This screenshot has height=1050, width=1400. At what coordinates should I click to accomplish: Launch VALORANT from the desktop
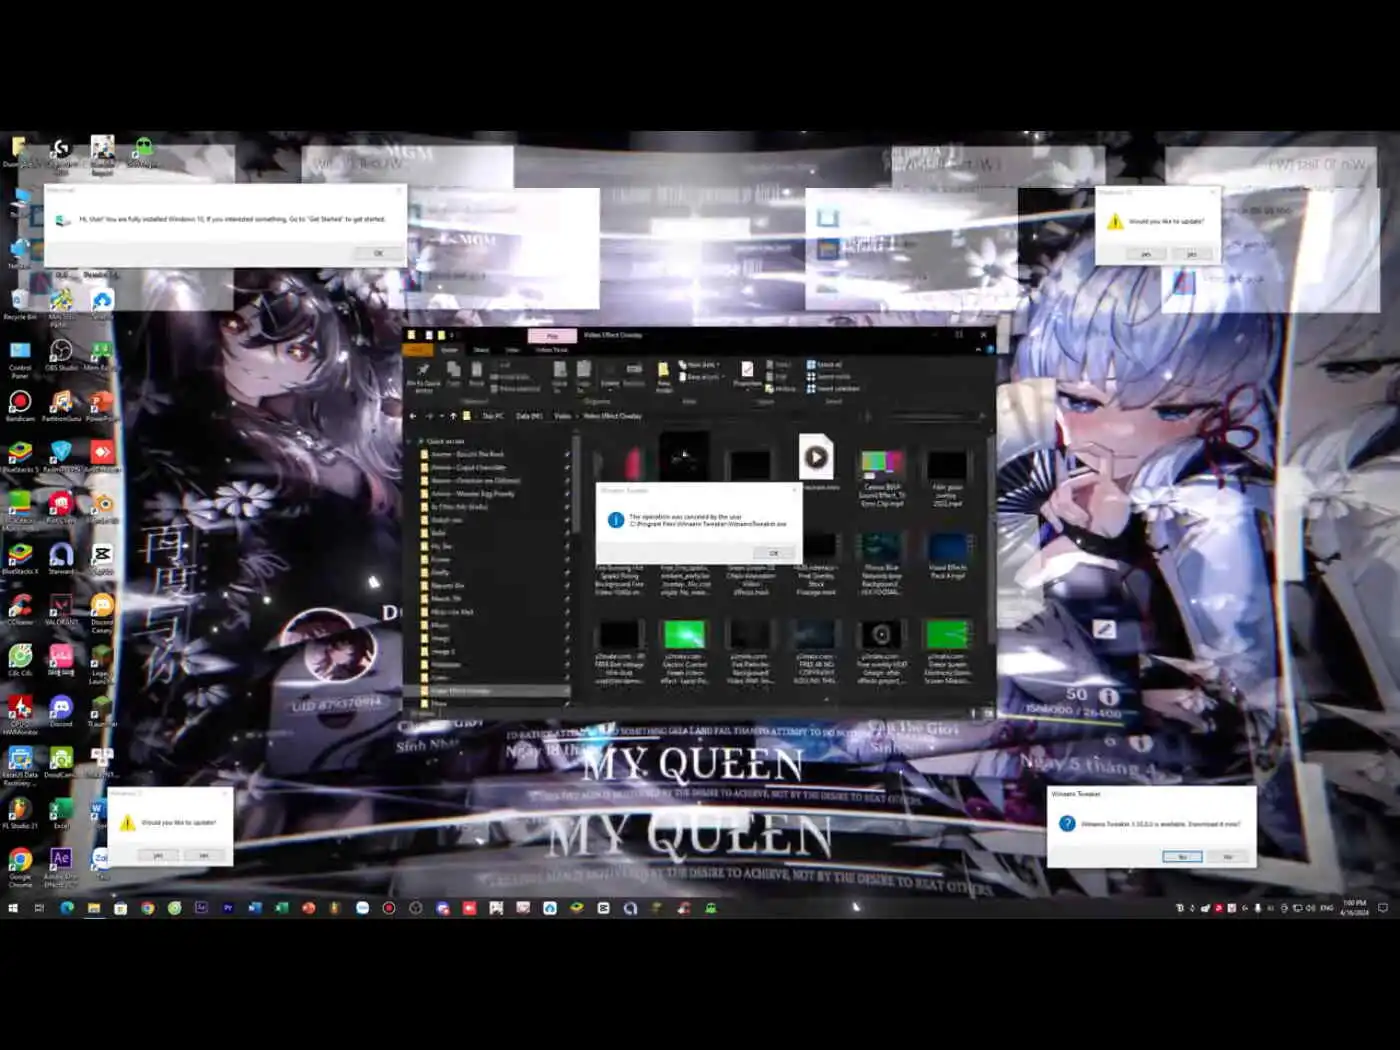coord(61,610)
